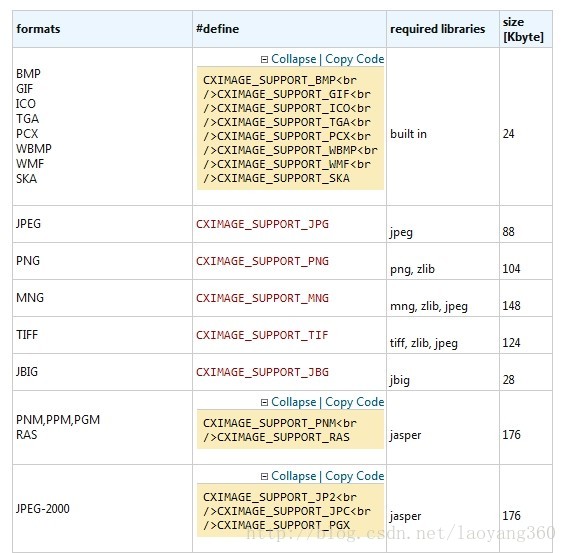
Task: Collapse the JPEG-2000 code block
Action: point(294,476)
